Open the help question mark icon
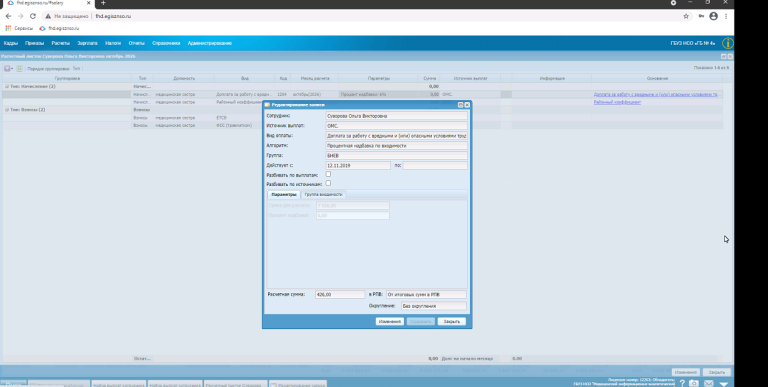 [682, 383]
